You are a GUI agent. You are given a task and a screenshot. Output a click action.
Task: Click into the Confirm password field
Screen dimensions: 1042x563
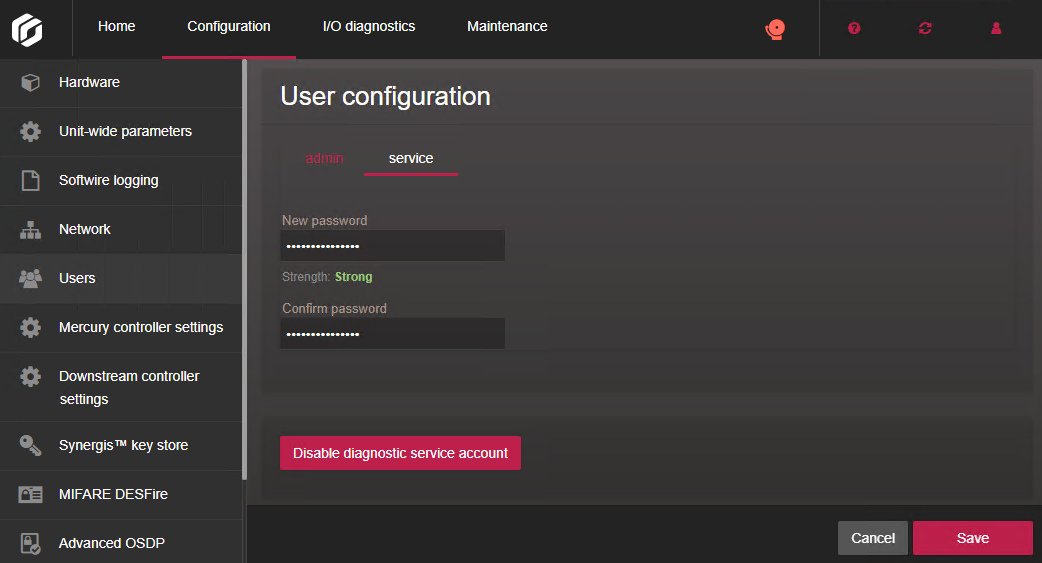click(392, 334)
